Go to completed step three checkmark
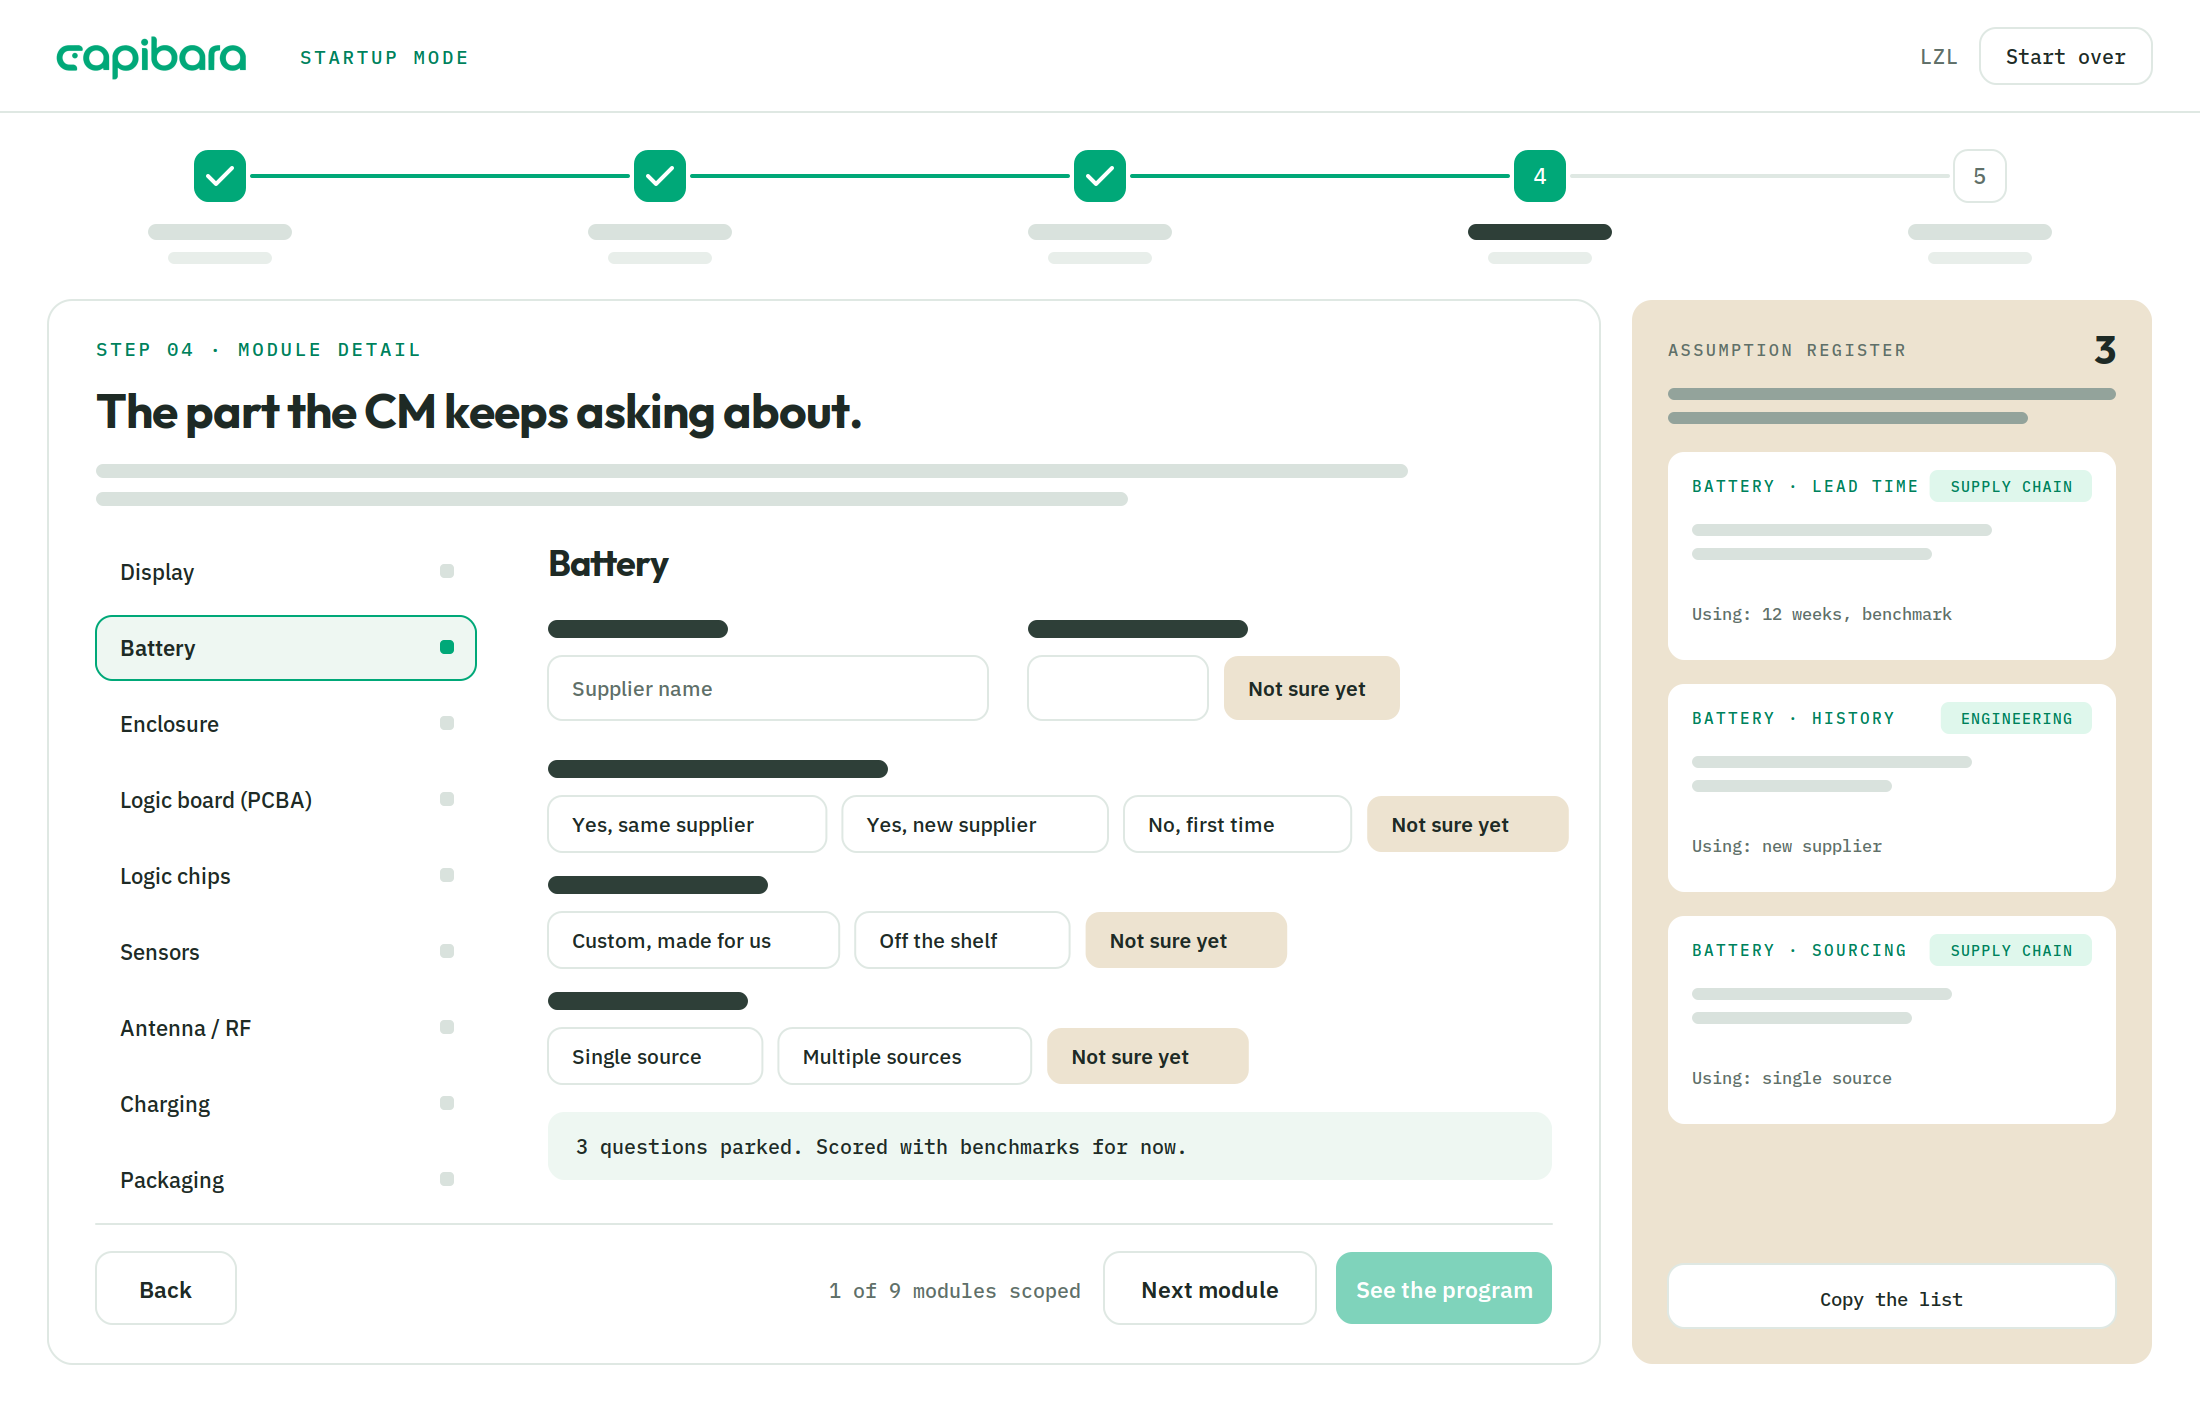 click(x=1100, y=176)
